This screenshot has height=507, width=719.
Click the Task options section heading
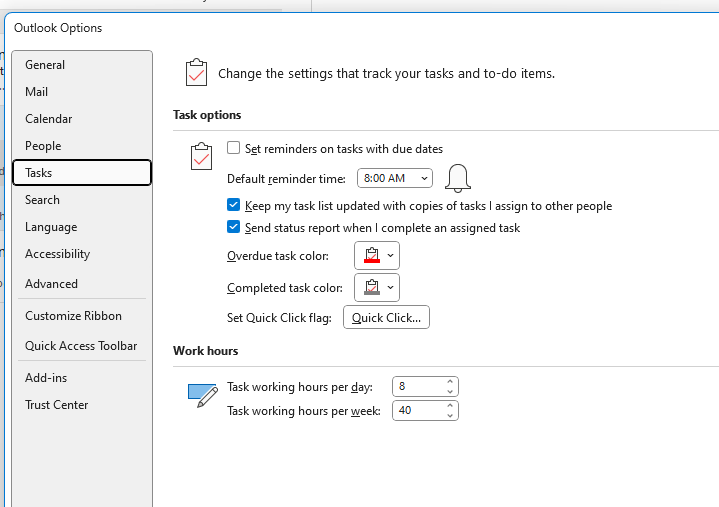click(x=207, y=115)
